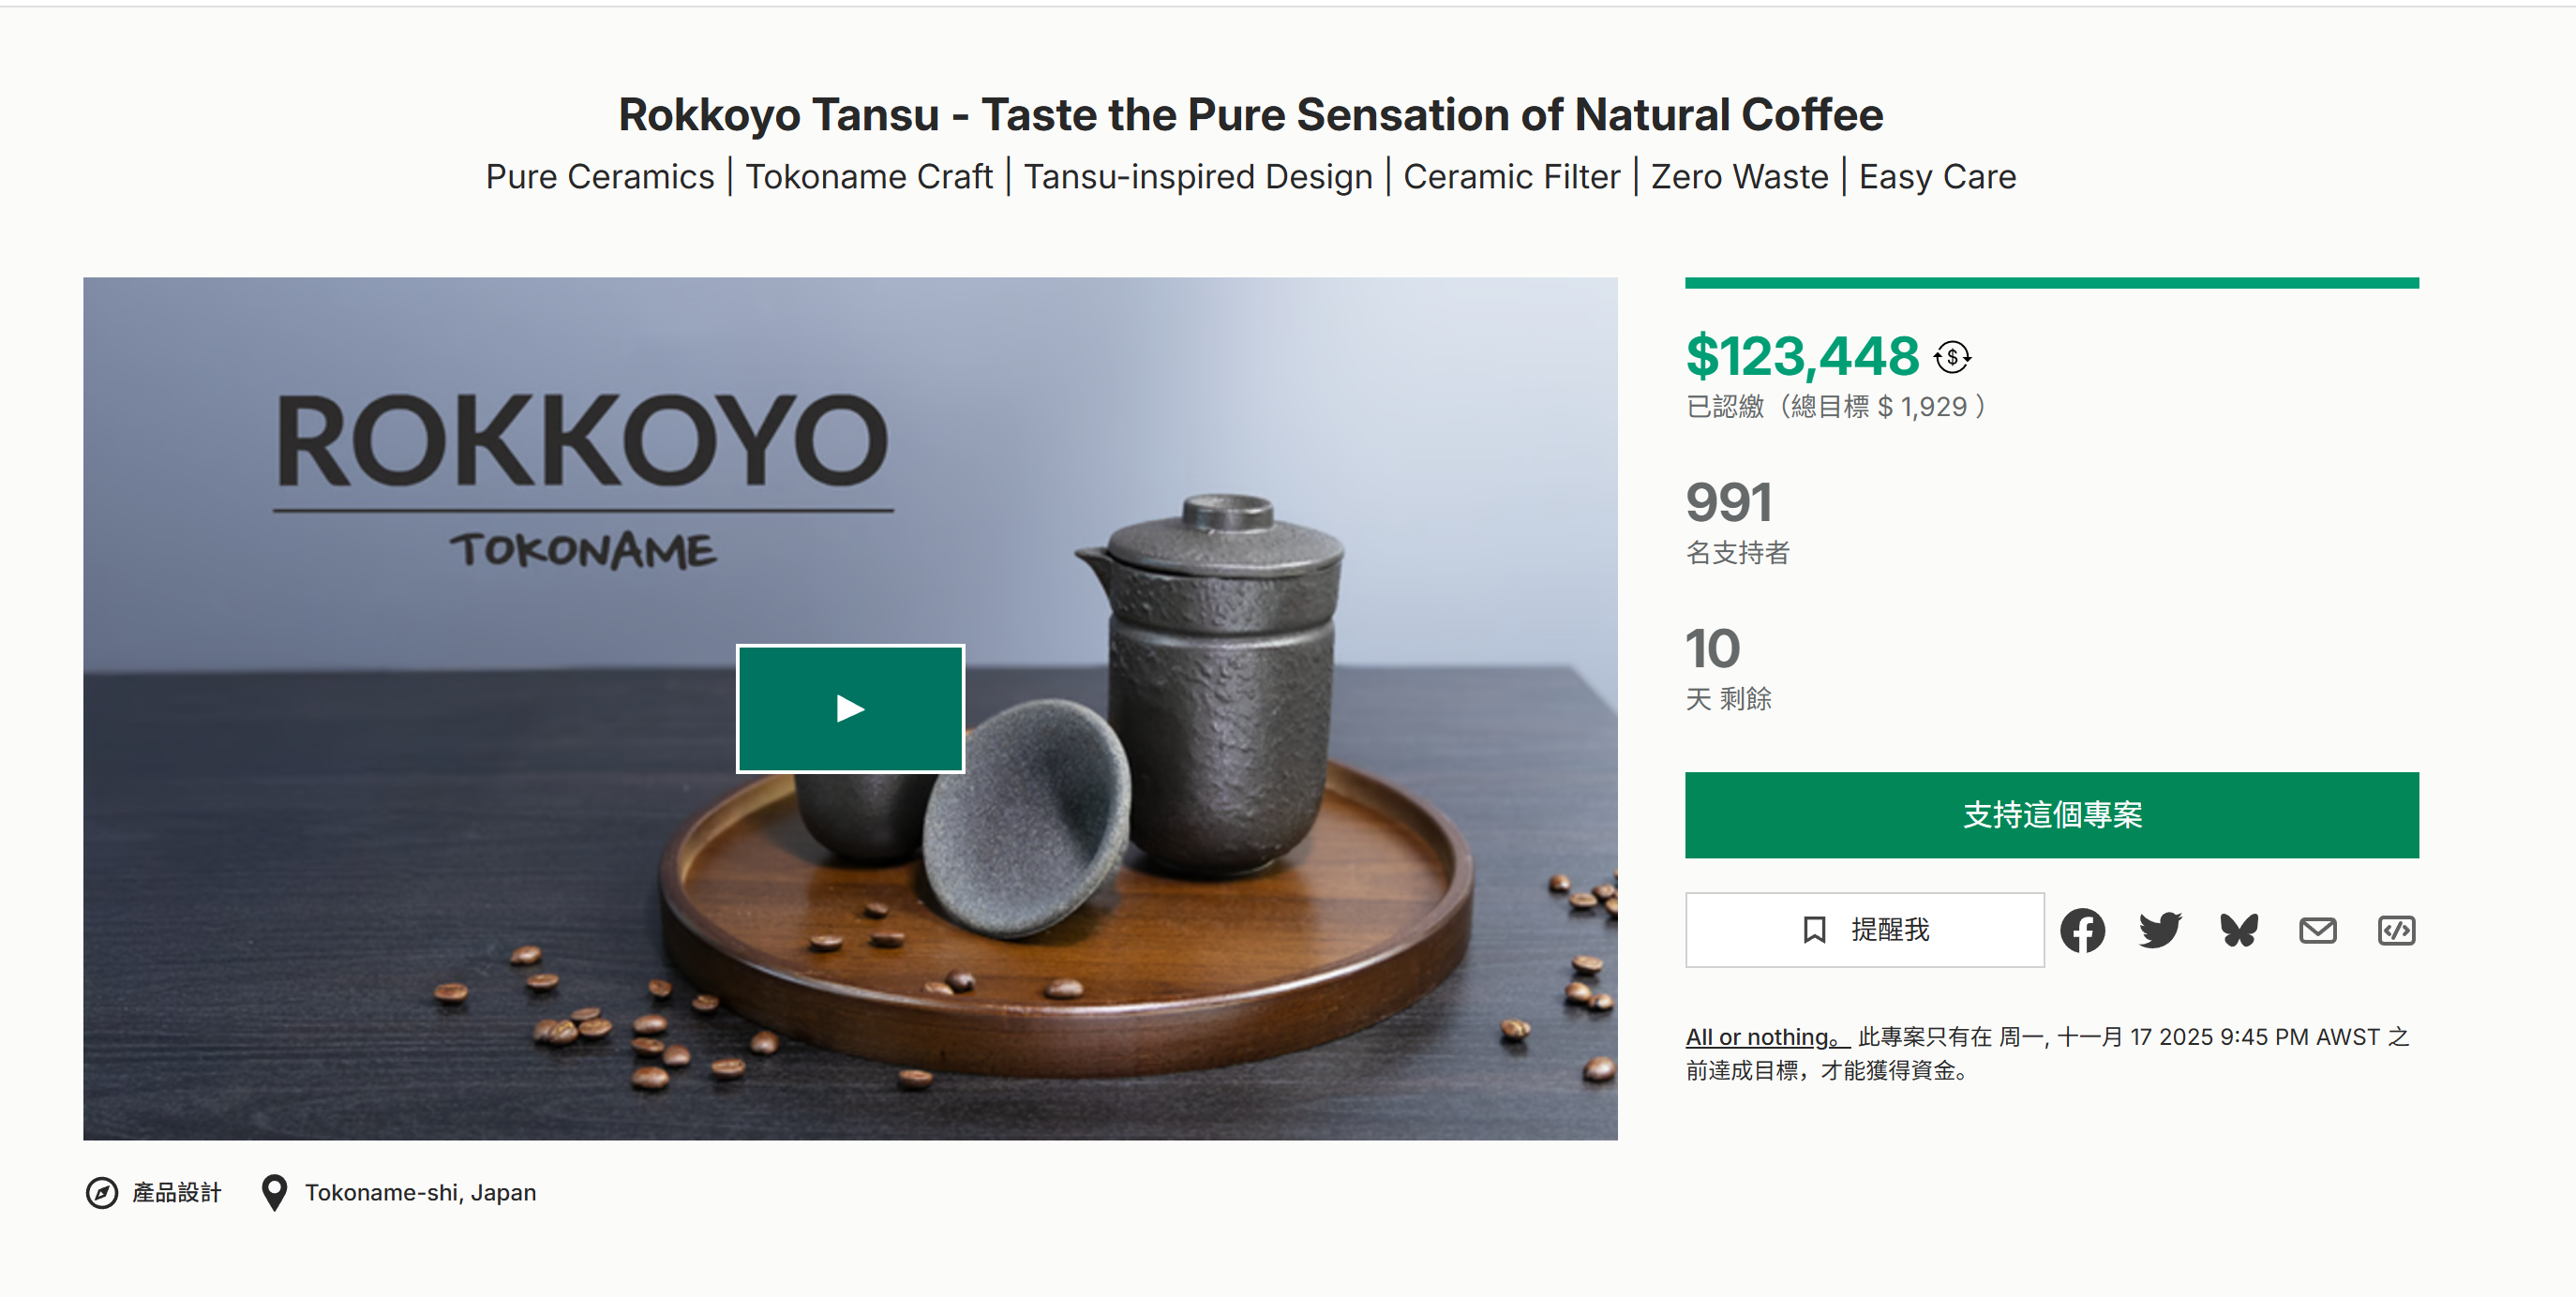The height and width of the screenshot is (1297, 2576).
Task: Click currency conversion icon beside $123,448
Action: coord(1952,357)
